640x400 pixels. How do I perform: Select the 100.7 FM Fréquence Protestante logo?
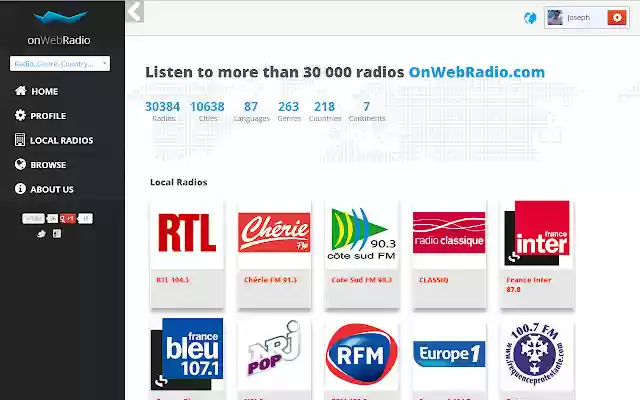click(537, 354)
